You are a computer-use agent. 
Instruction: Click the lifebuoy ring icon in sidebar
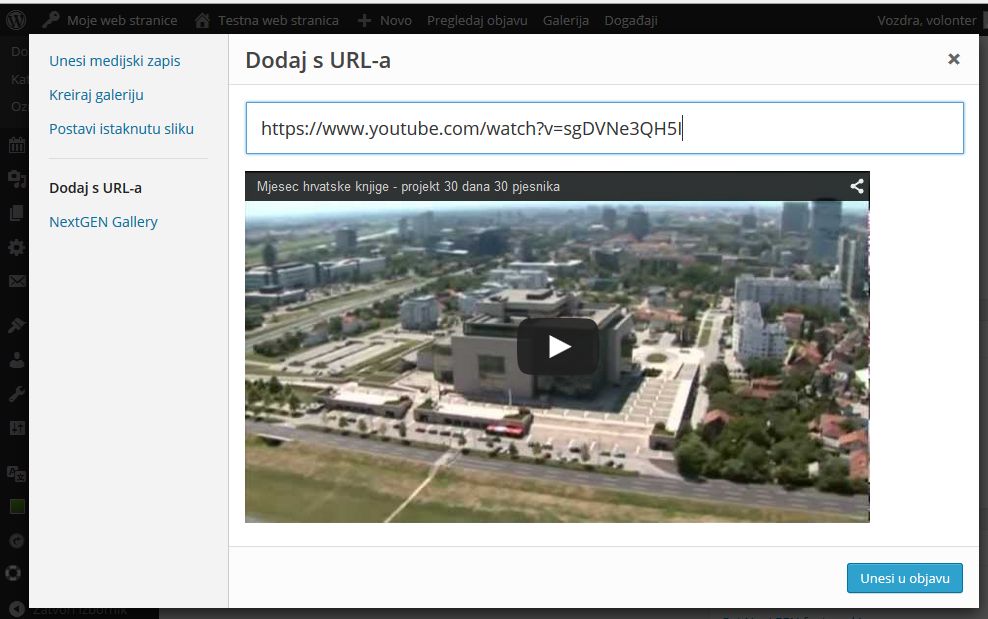[13, 574]
